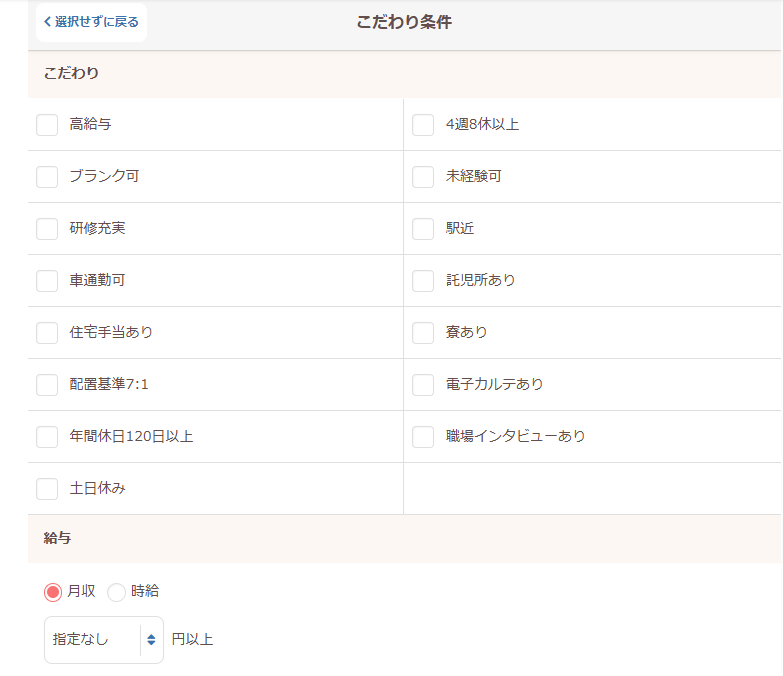Select the 未経験可 checkbox
Screen dimensions: 783x676
423,177
